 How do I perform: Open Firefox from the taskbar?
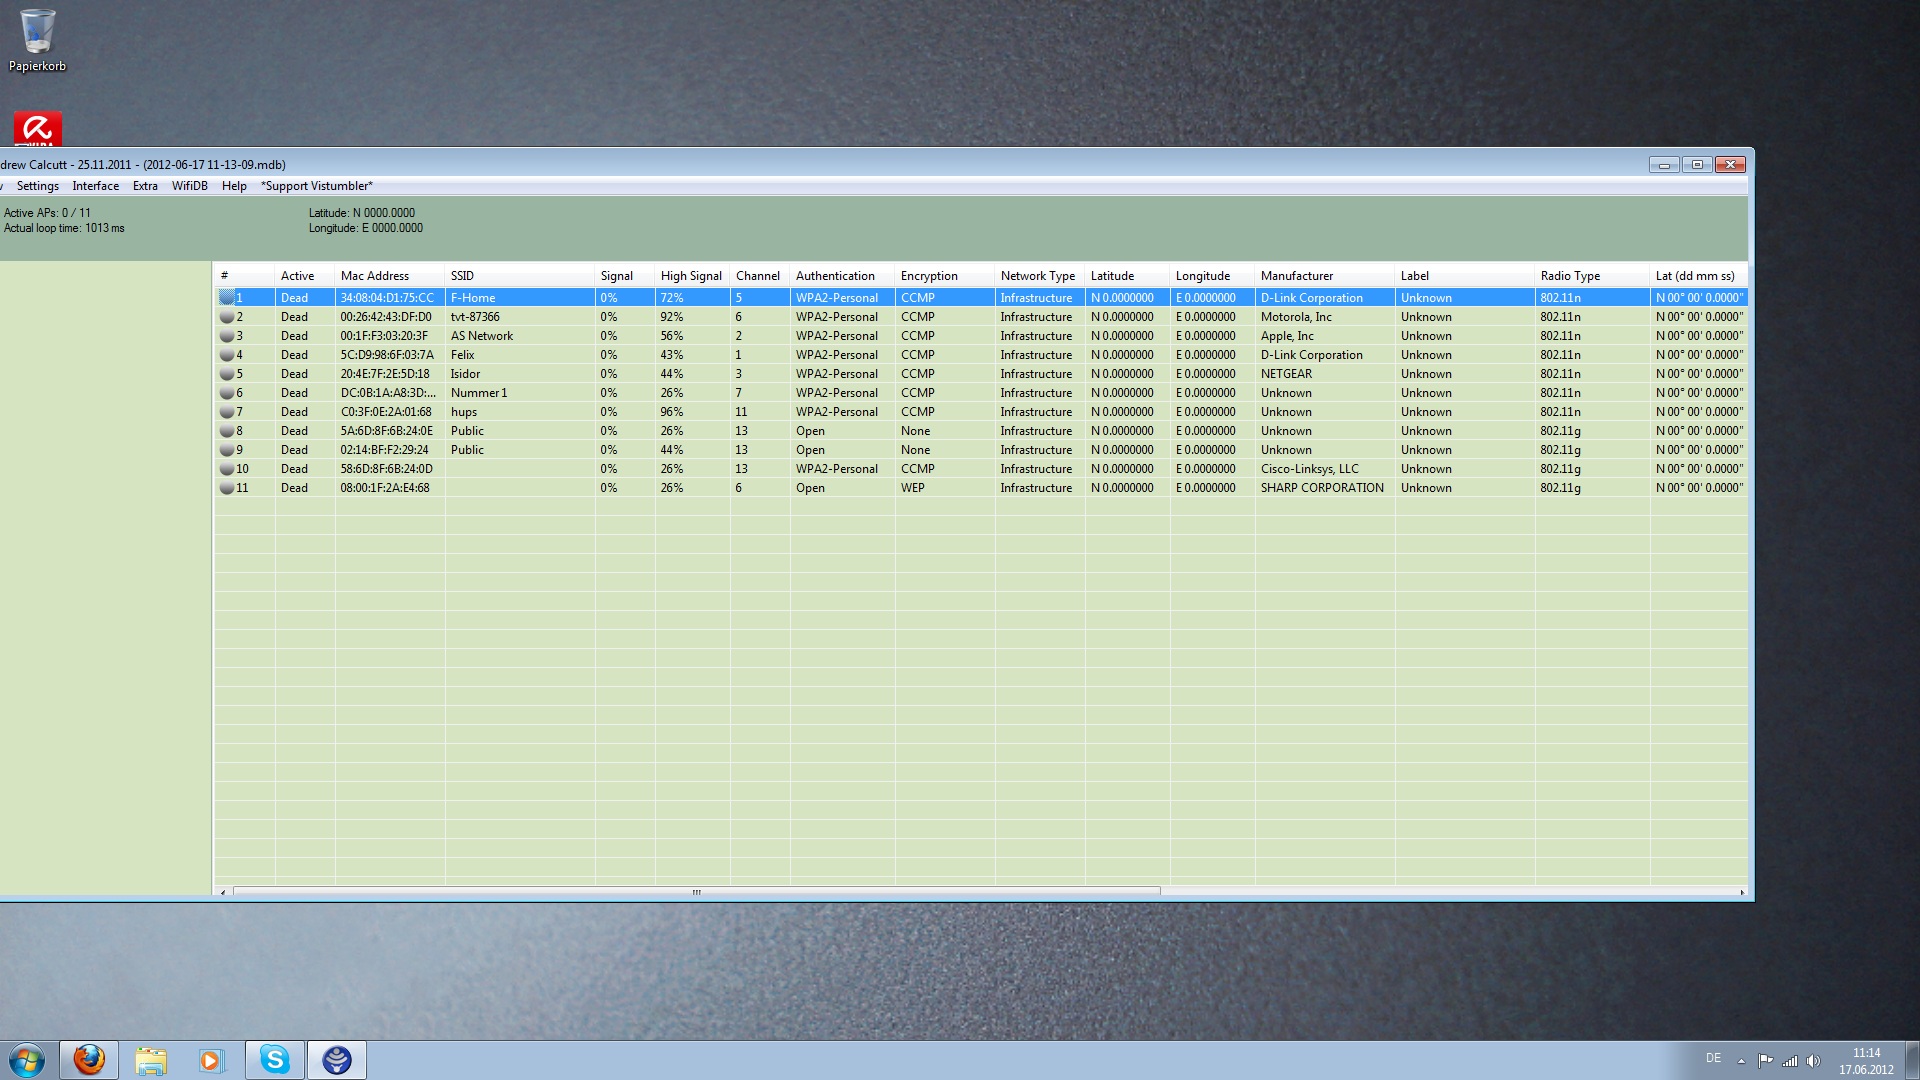click(89, 1060)
